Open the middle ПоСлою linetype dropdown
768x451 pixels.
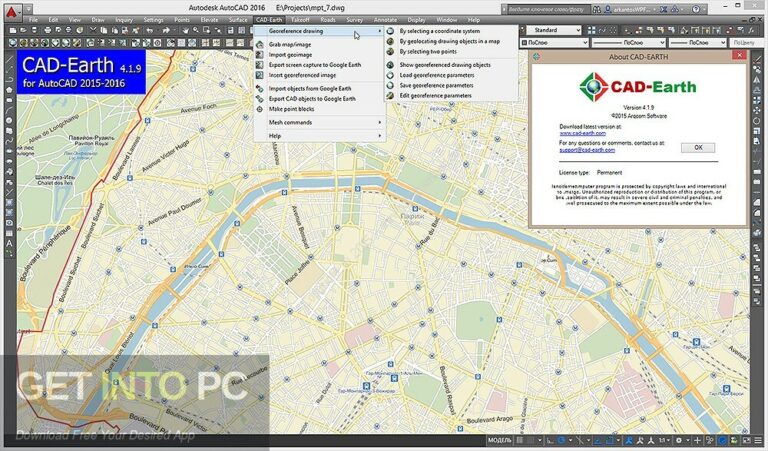coord(628,43)
